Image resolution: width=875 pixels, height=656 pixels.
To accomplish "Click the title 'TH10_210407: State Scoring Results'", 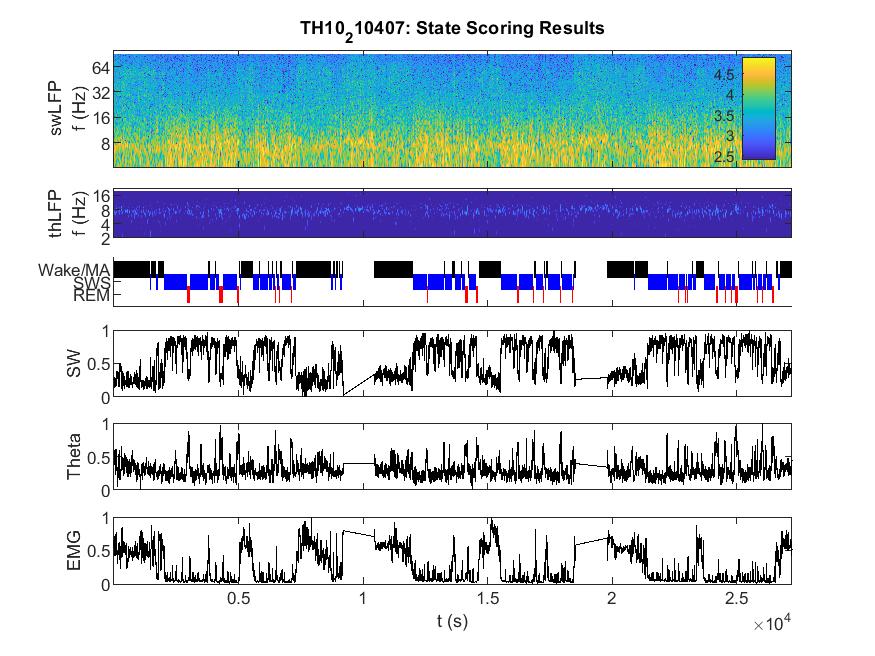I will point(452,29).
